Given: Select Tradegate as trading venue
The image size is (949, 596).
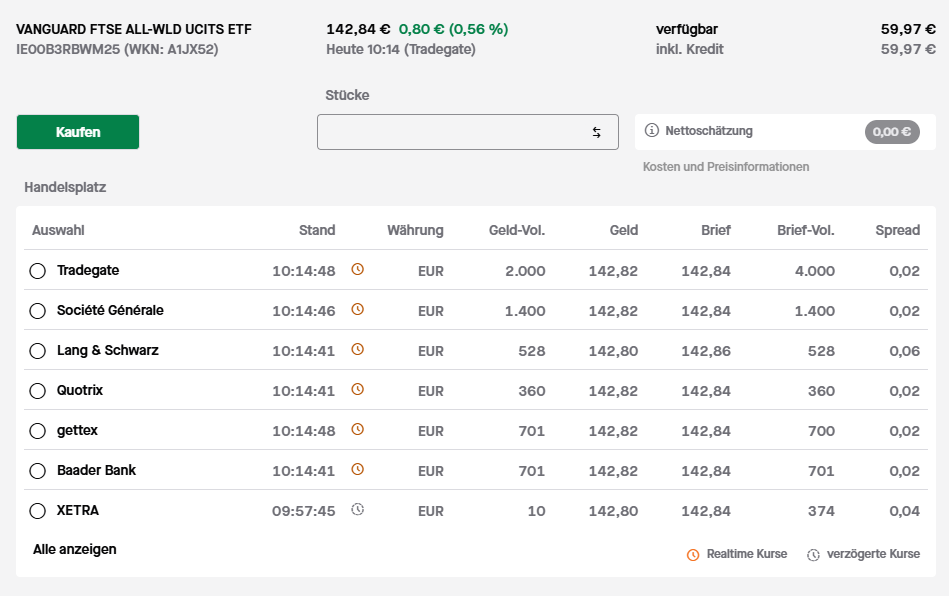Looking at the screenshot, I should click(x=38, y=270).
